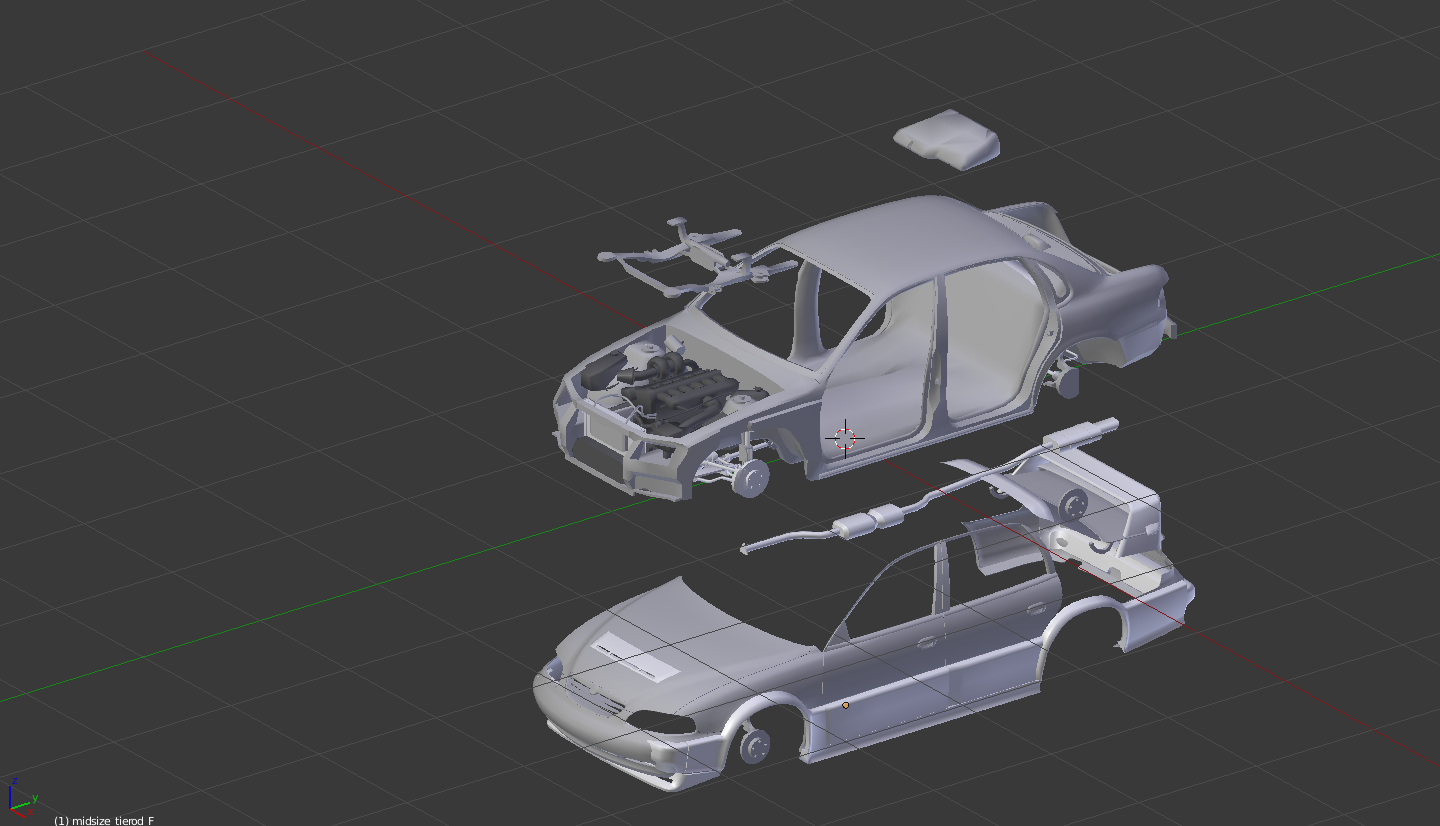Click the orange object origin dot
This screenshot has width=1440, height=826.
(x=845, y=705)
